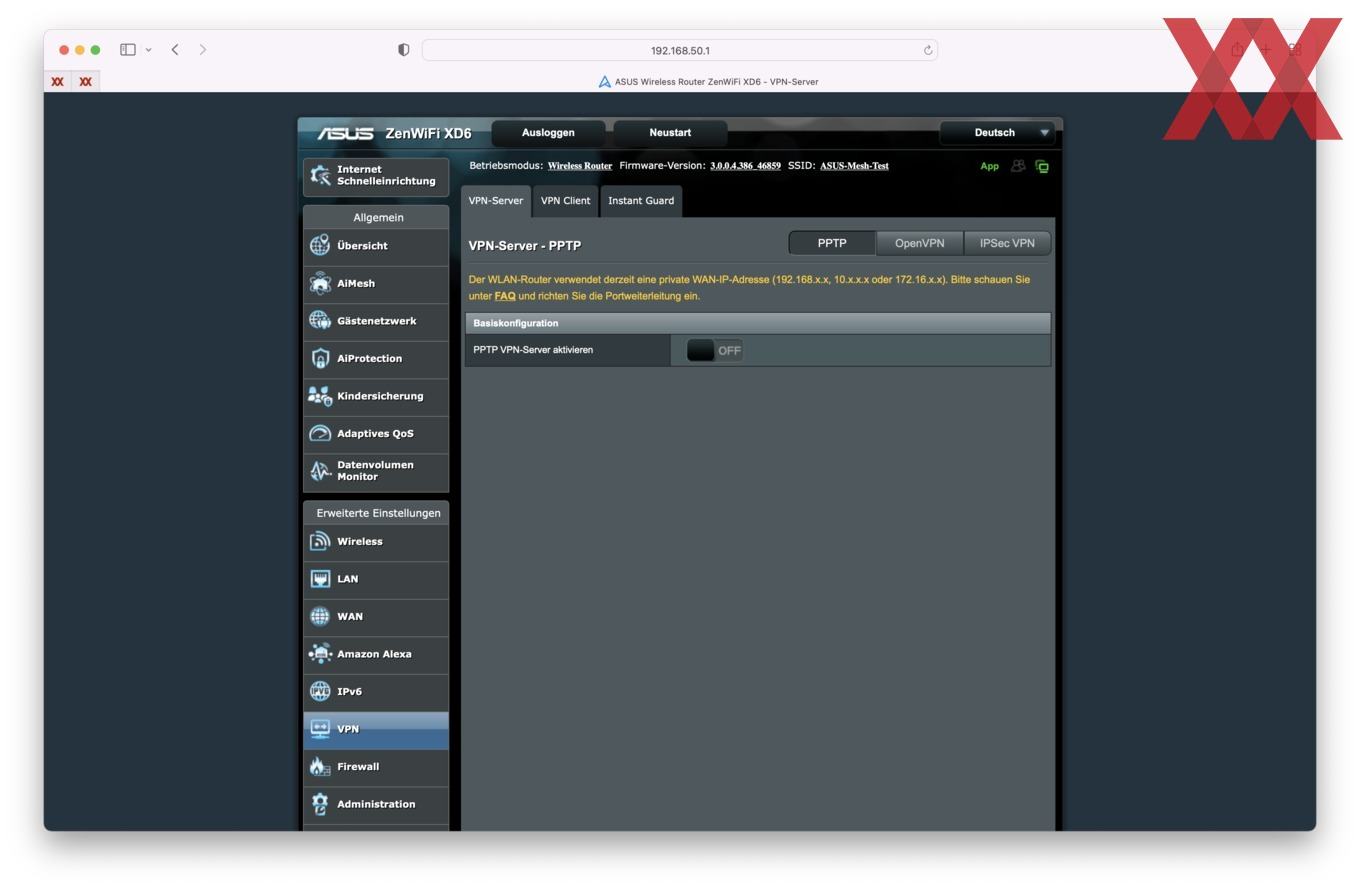The height and width of the screenshot is (889, 1360).
Task: Open the Kindersicherung icon
Action: click(320, 396)
